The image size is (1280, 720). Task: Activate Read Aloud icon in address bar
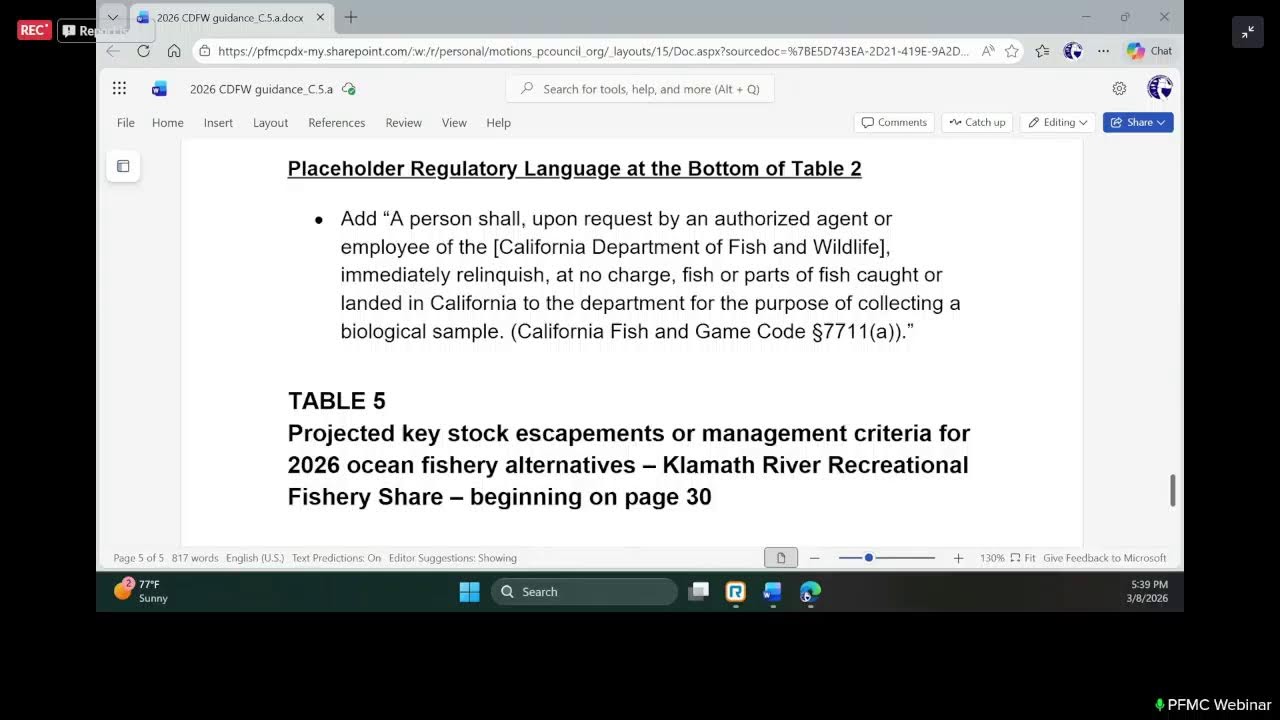(x=988, y=50)
